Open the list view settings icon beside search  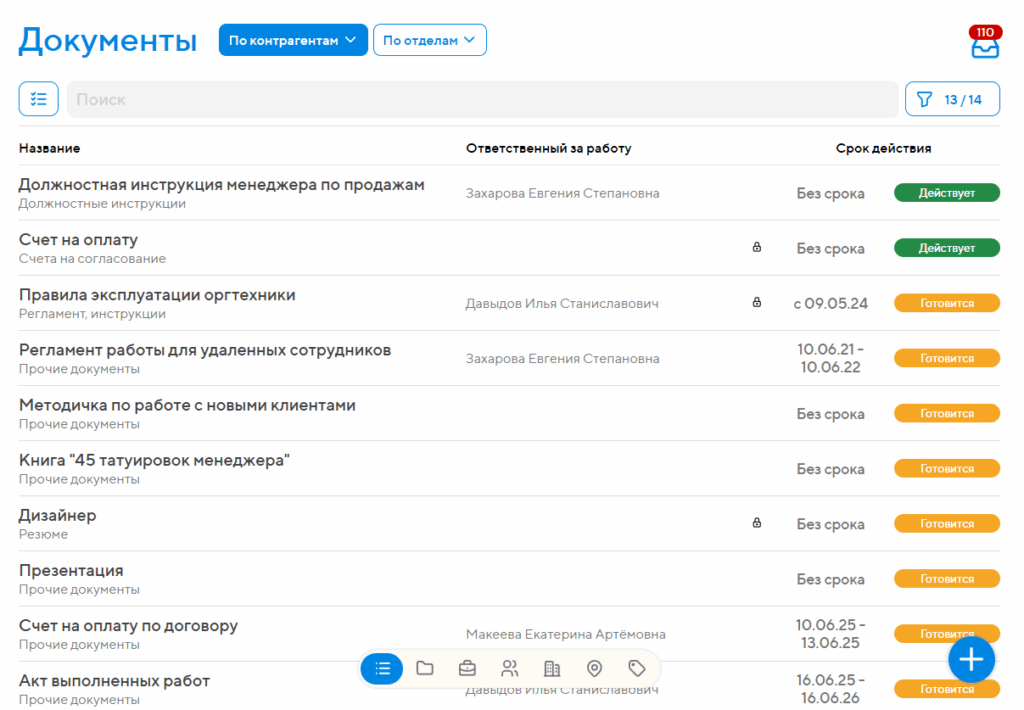click(38, 98)
